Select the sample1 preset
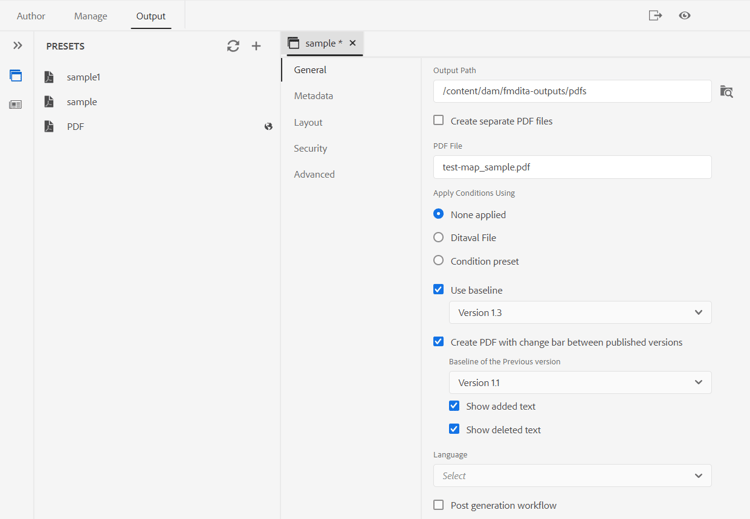 point(83,77)
